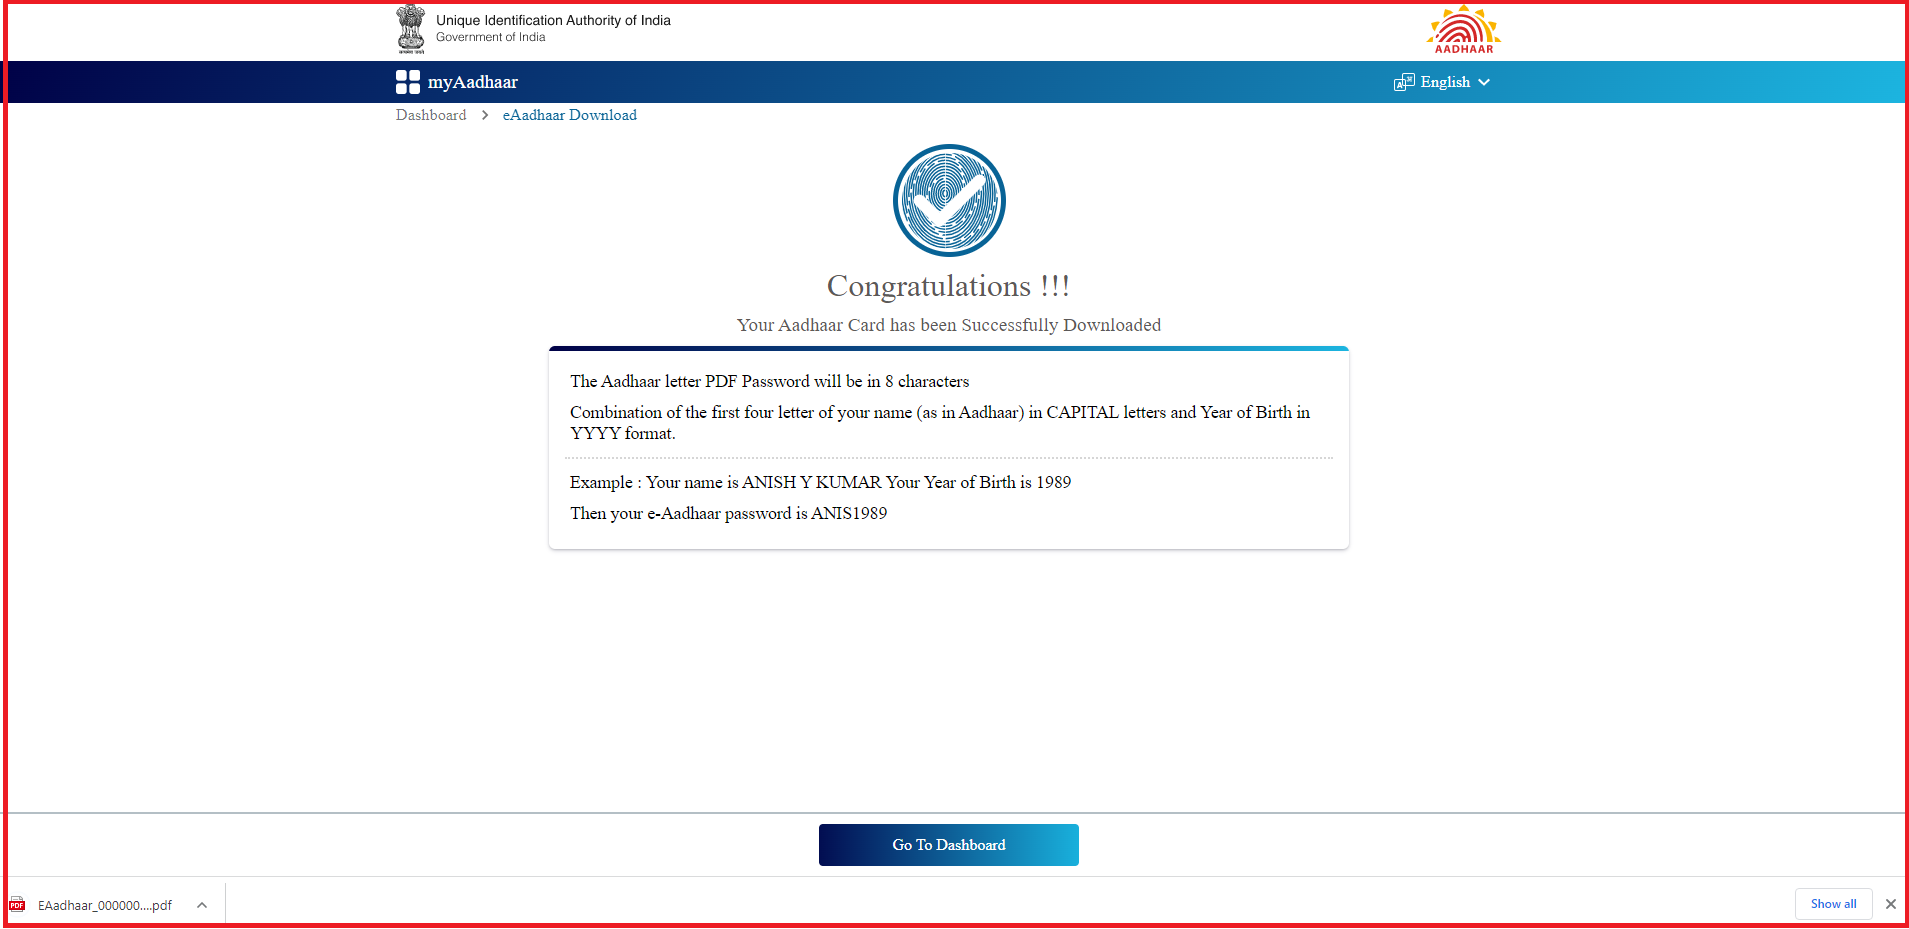
Task: Click the Show all downloads button
Action: click(x=1833, y=904)
